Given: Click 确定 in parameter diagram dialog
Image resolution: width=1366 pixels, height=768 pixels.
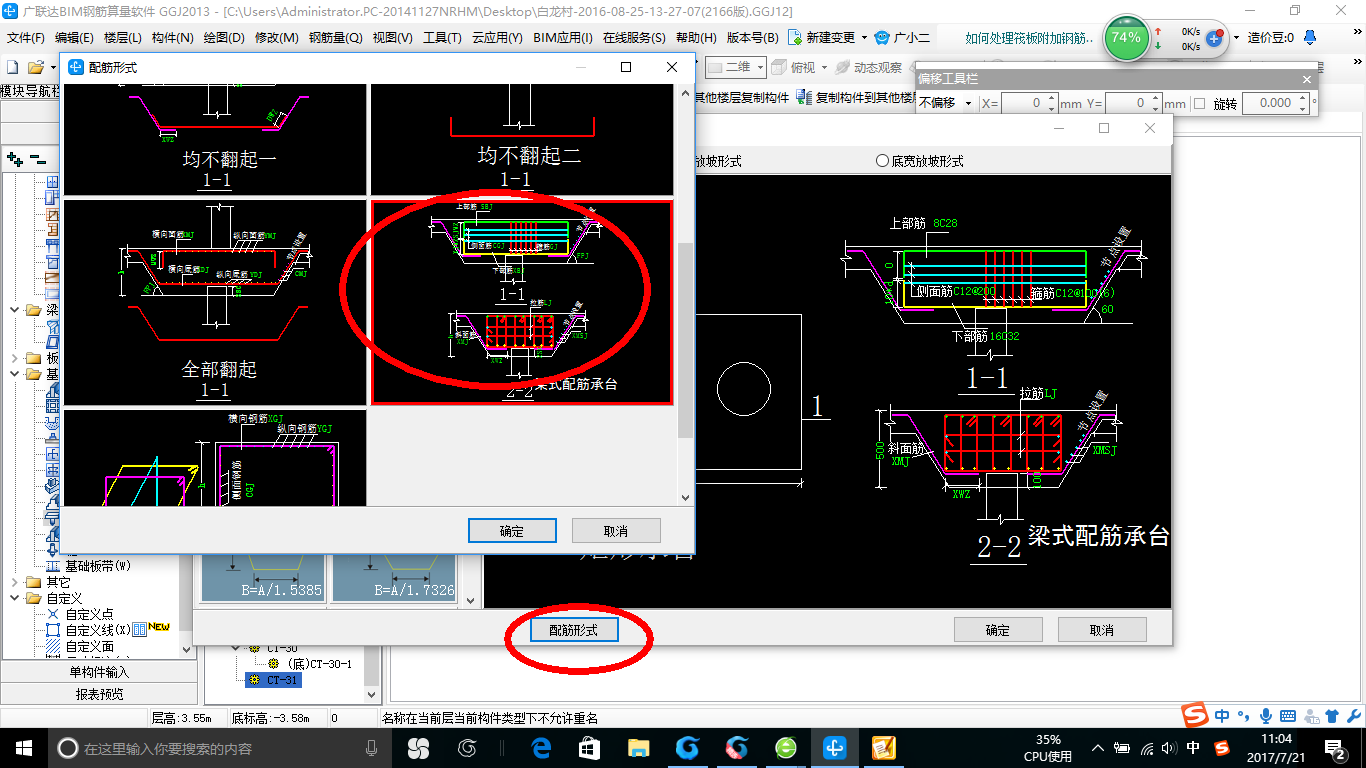Looking at the screenshot, I should click(998, 630).
